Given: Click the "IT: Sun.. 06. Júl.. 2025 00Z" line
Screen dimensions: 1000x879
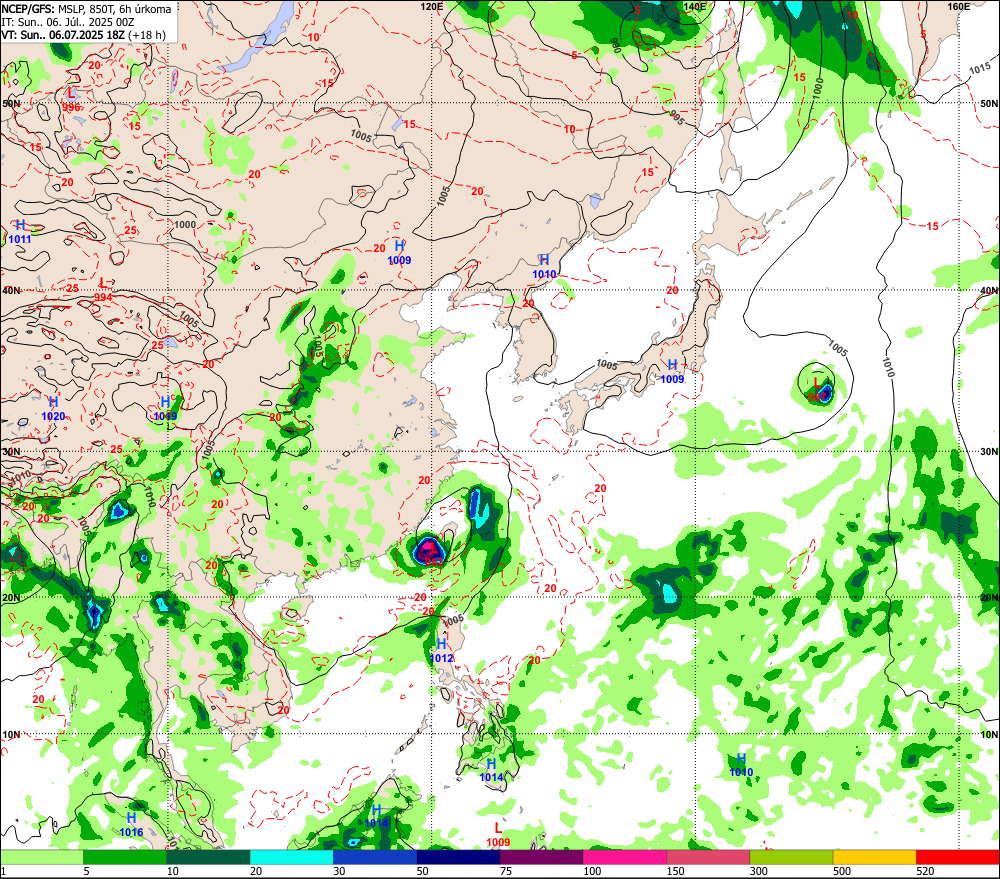Looking at the screenshot, I should (68, 22).
